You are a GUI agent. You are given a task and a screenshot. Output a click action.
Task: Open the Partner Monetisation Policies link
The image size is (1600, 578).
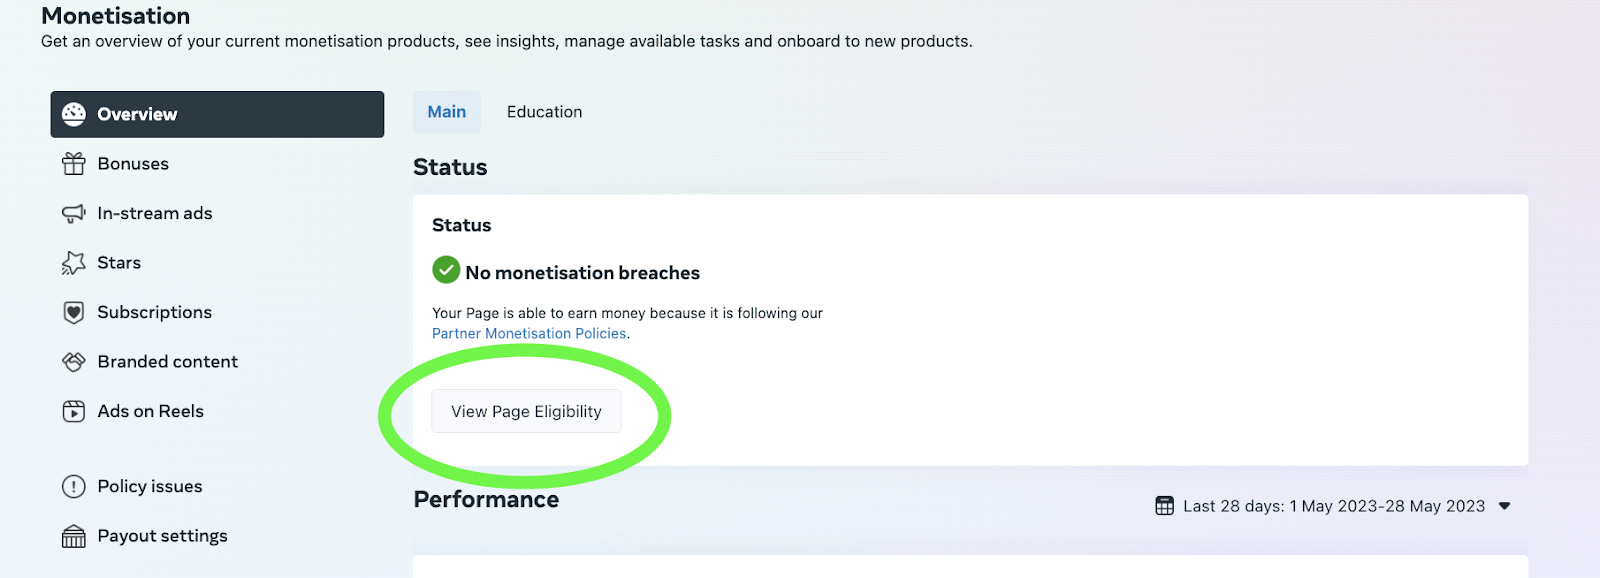tap(529, 334)
